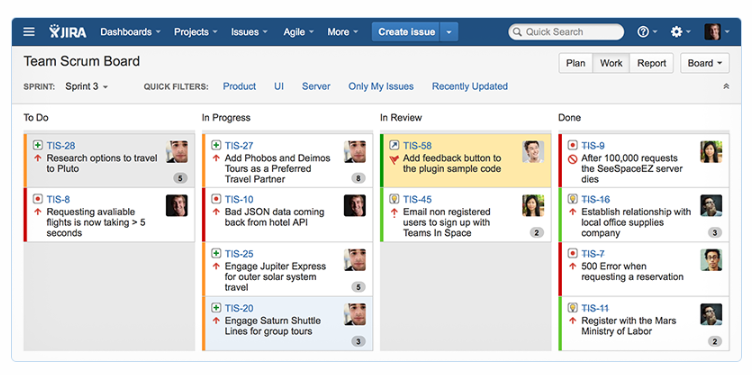Image resolution: width=752 pixels, height=375 pixels.
Task: Open issue link TIS-45
Action: click(x=417, y=199)
